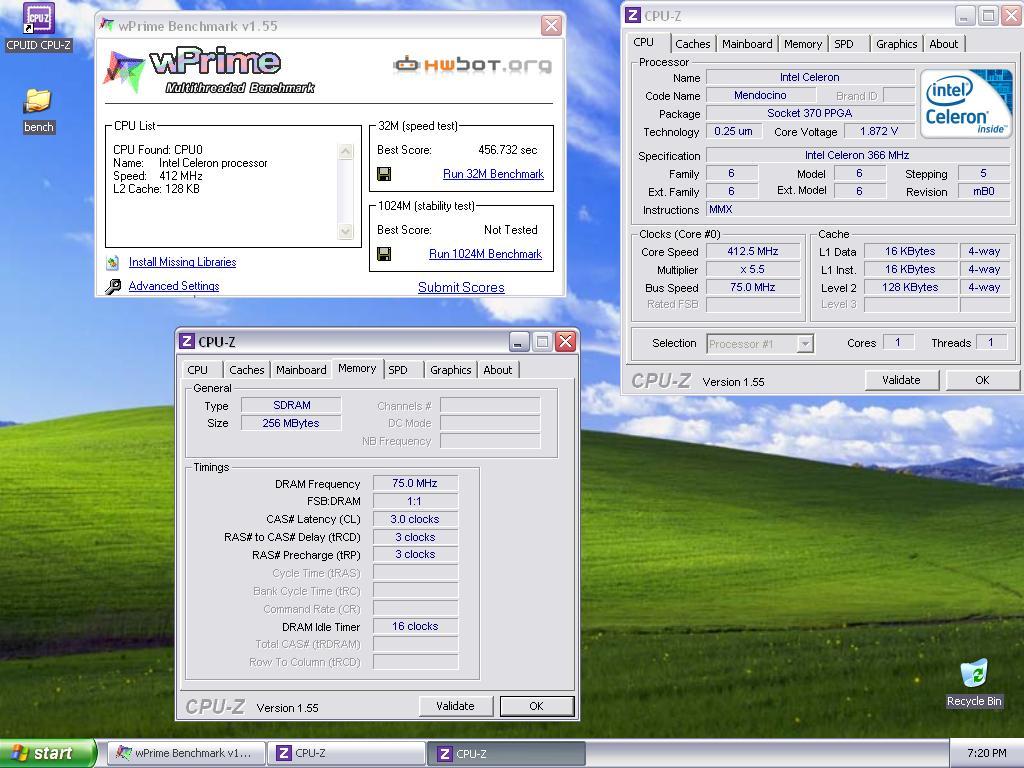Screen dimensions: 1024x768
Task: Click the HWBOT.org logo in wPrime
Action: coord(473,65)
